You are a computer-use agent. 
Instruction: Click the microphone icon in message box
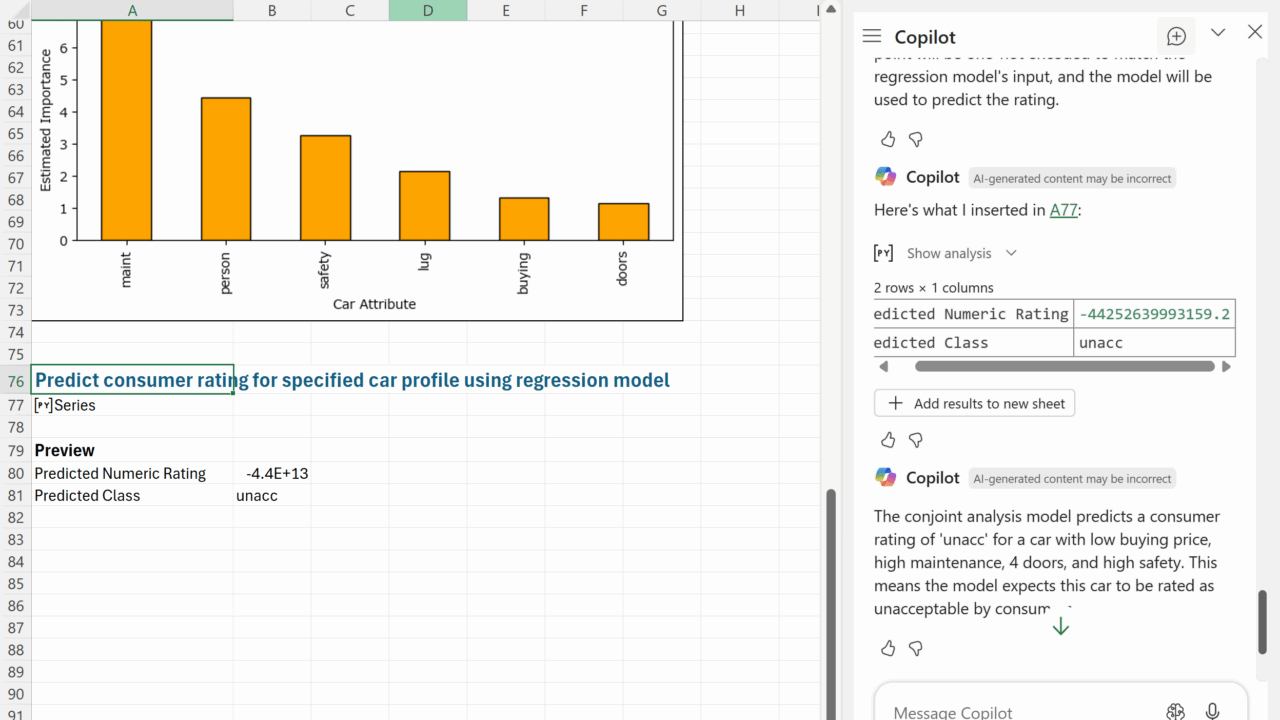(x=1212, y=711)
